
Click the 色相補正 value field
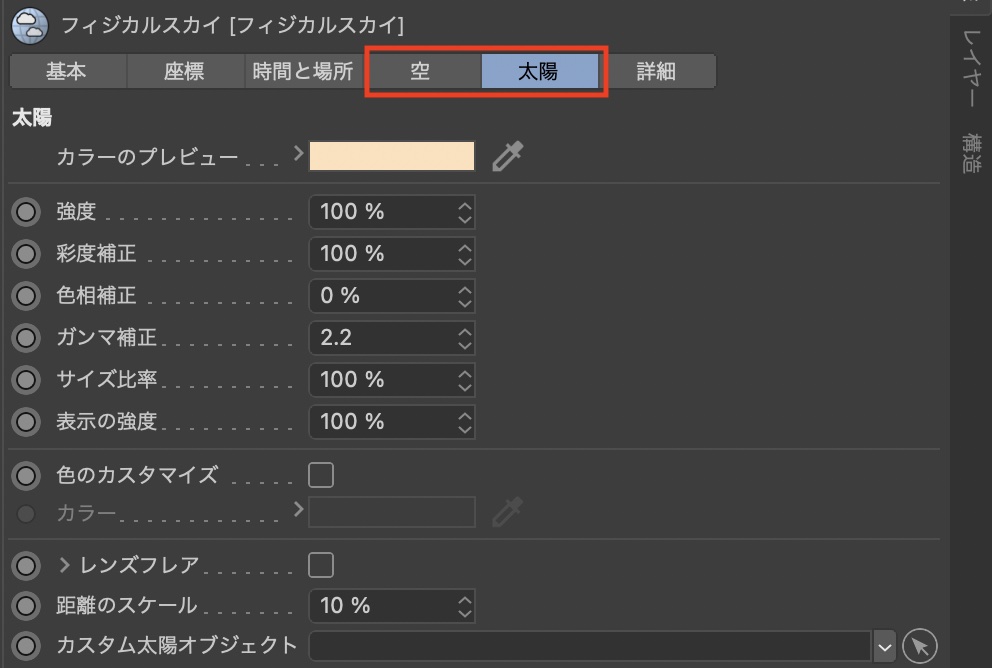(382, 296)
